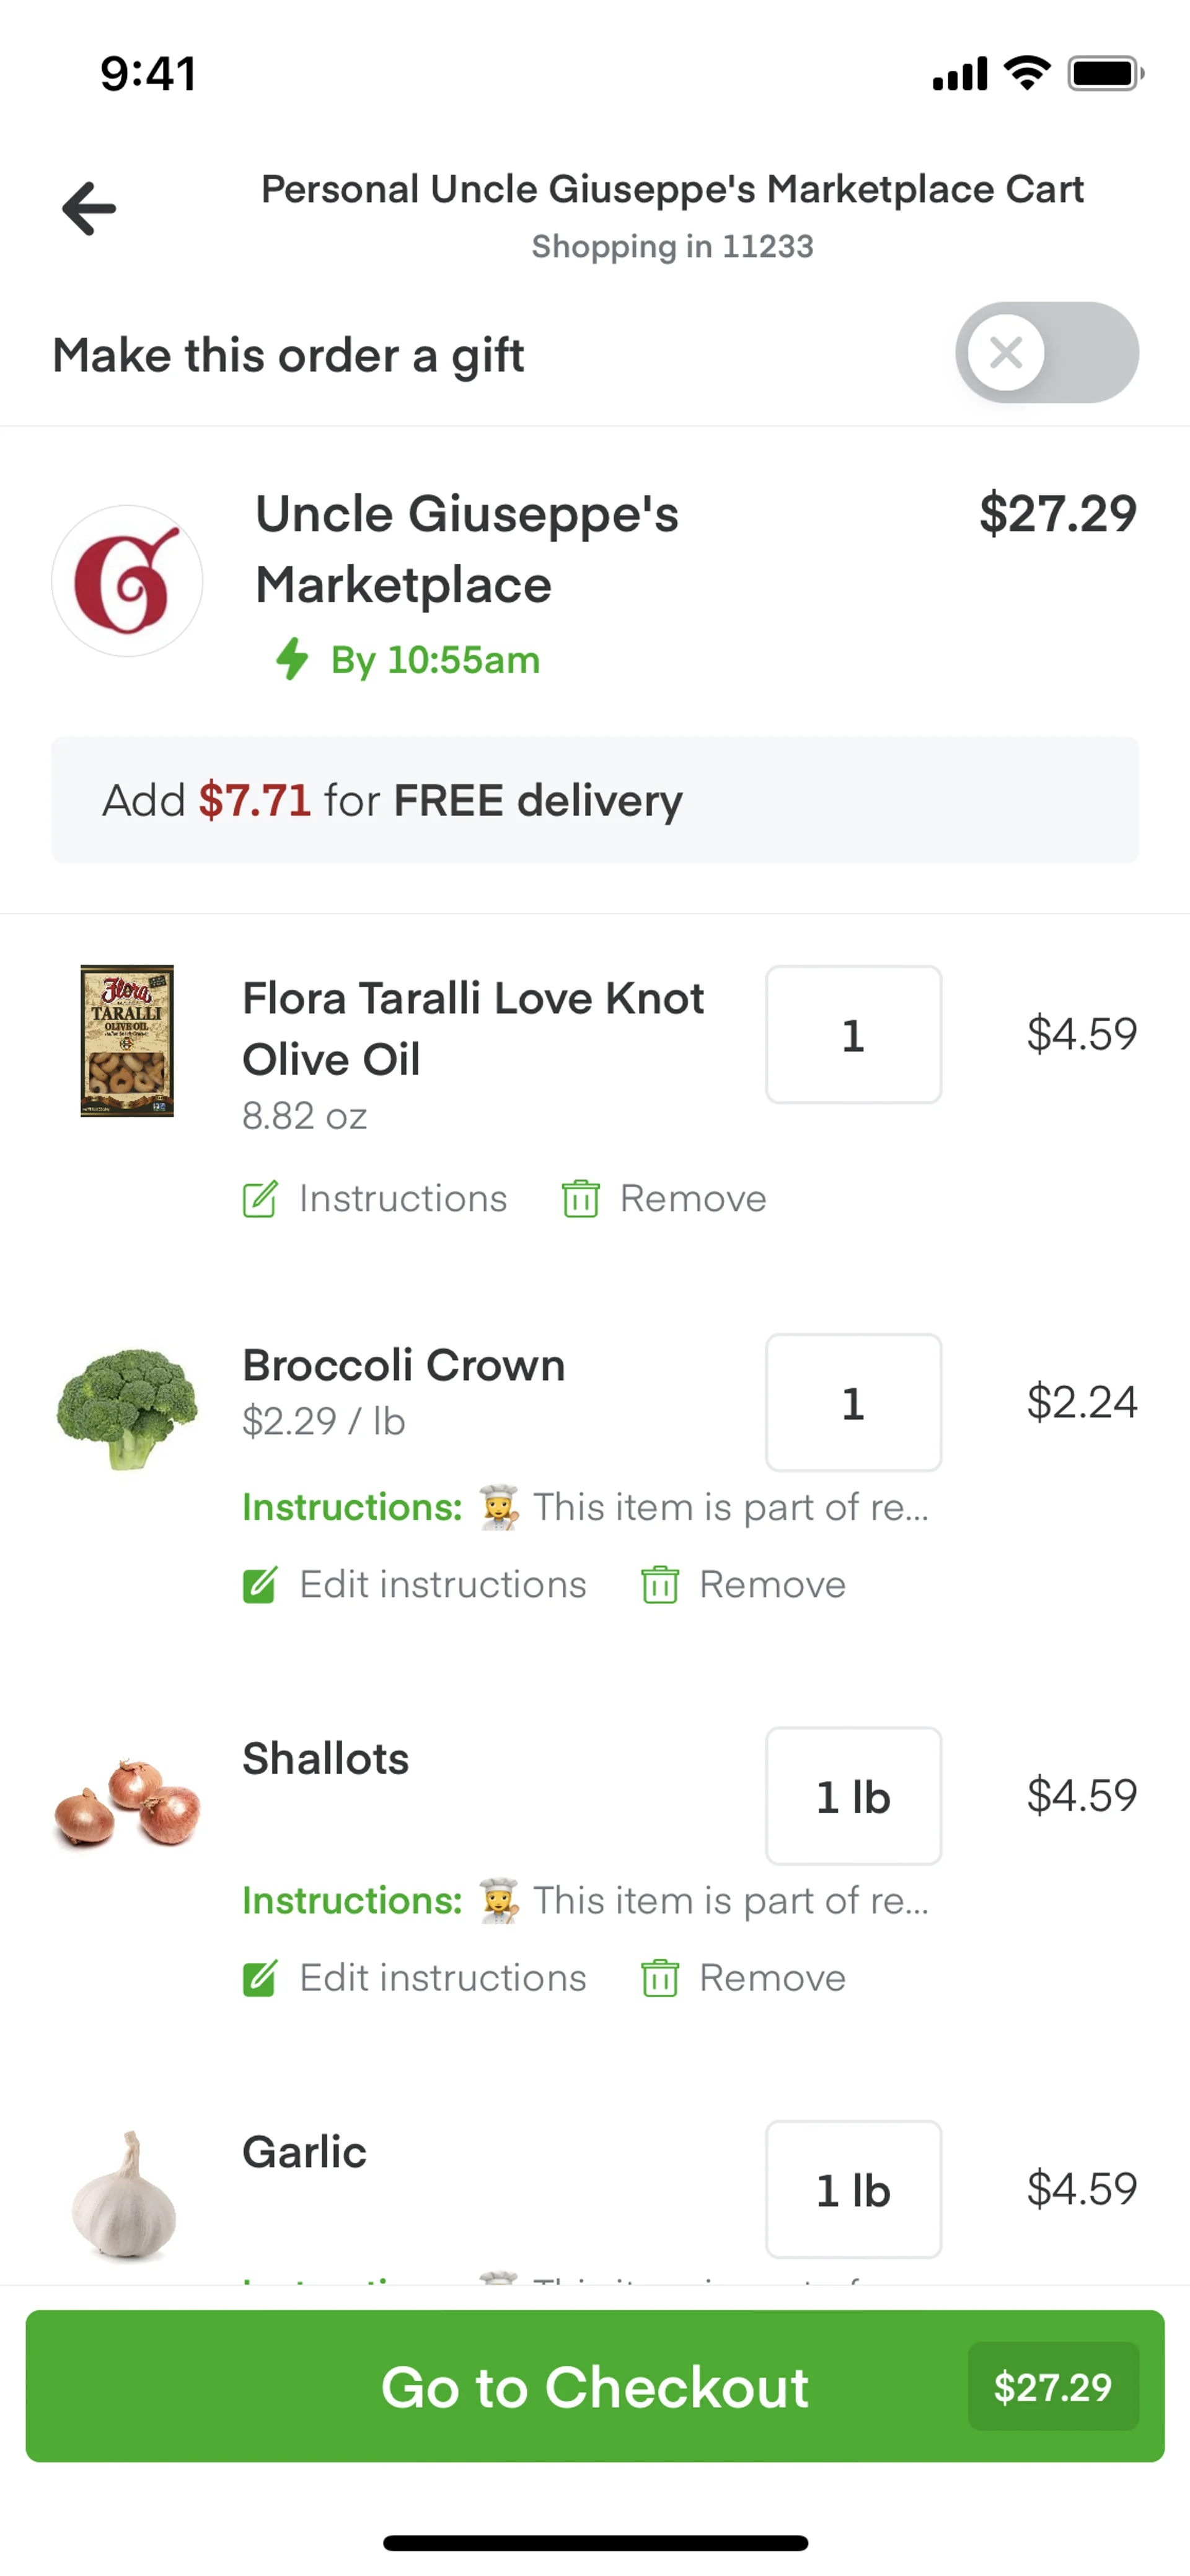Toggle the Make this order a gift switch
1190x2576 pixels.
1046,353
